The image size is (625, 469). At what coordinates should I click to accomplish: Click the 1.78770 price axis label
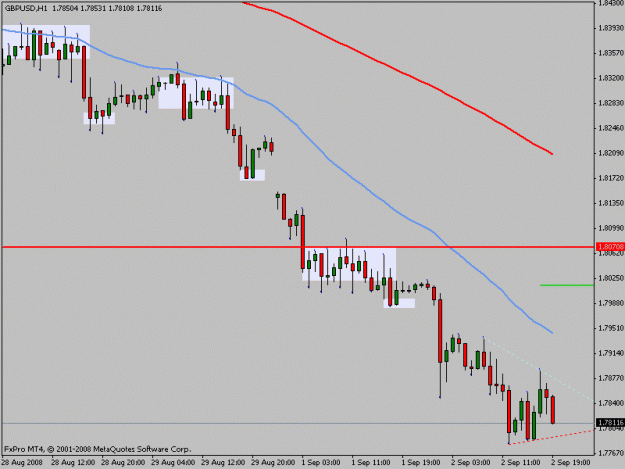tap(611, 378)
